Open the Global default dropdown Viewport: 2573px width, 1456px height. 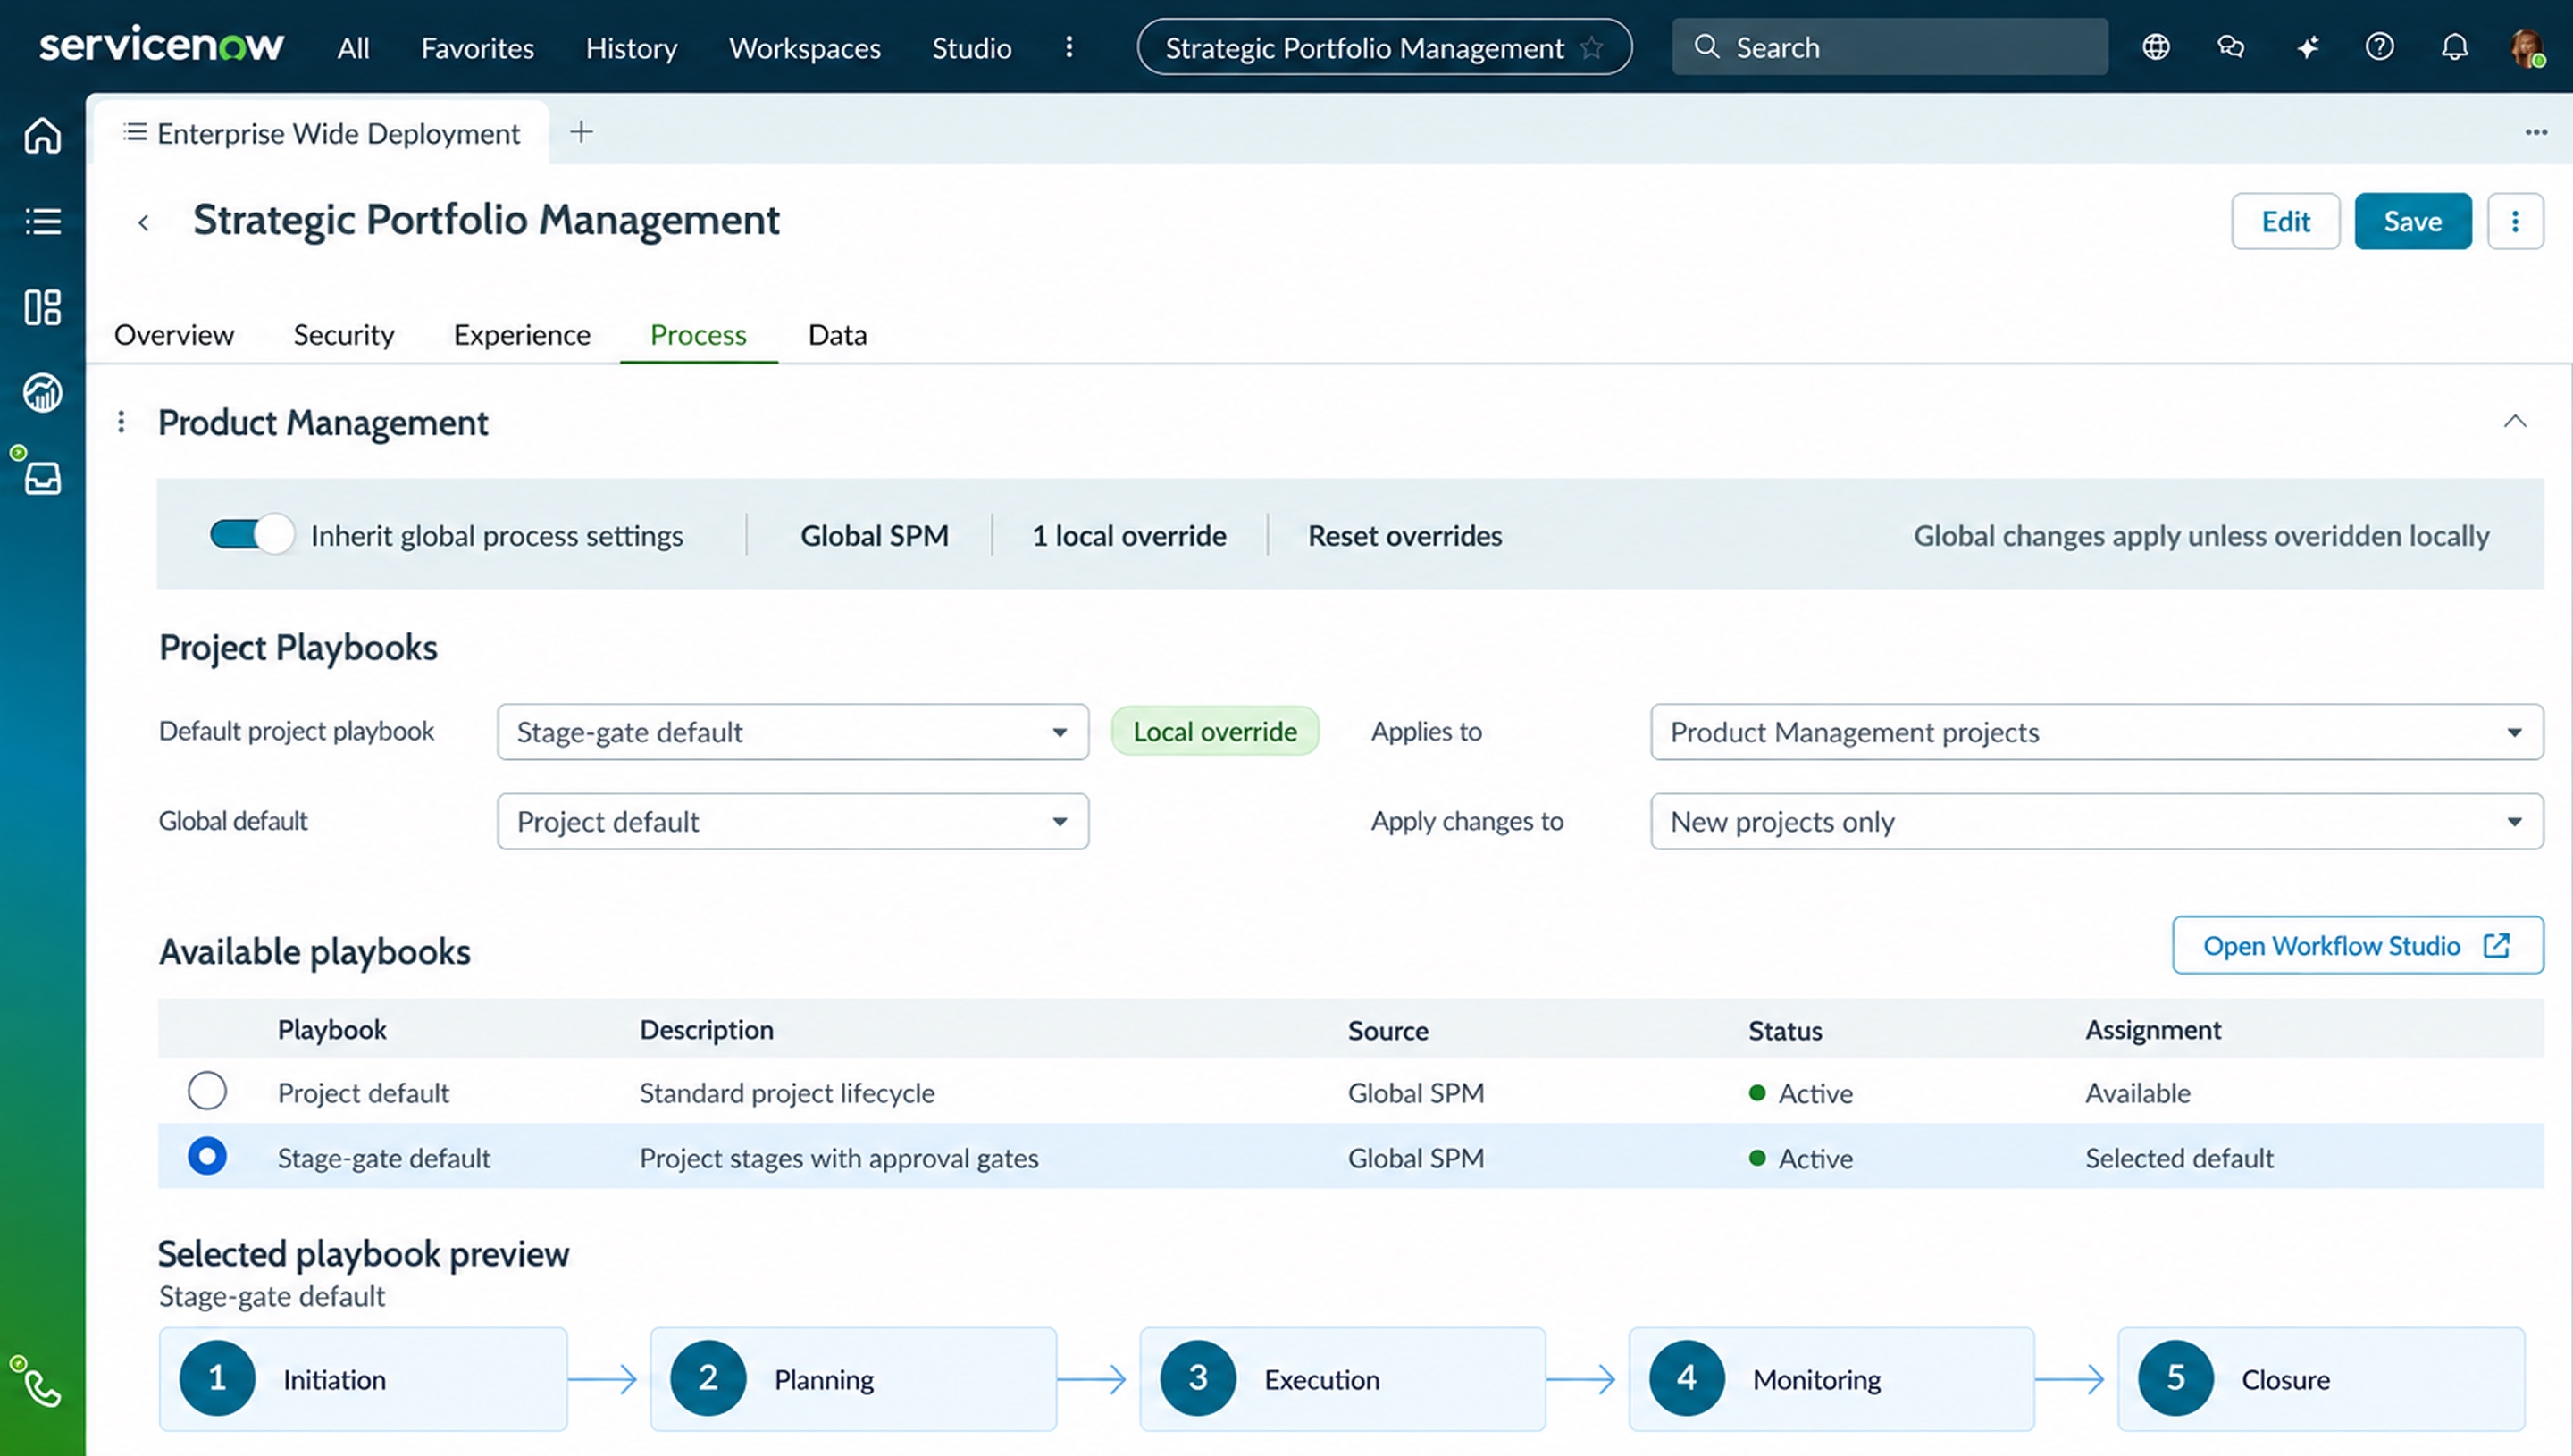tap(793, 822)
